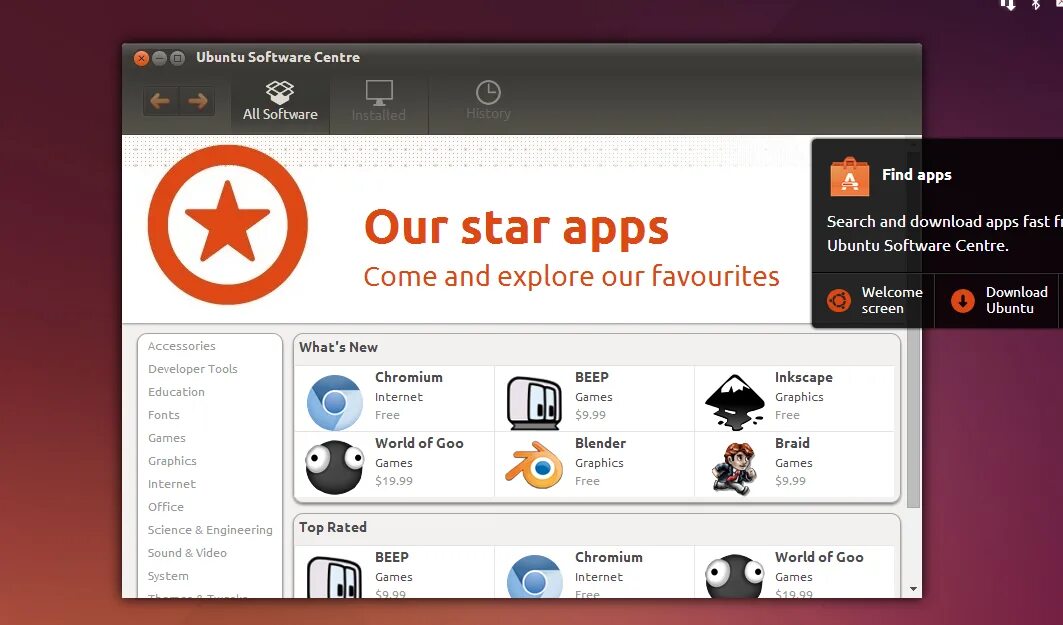Browse the Education category
The width and height of the screenshot is (1063, 625).
pyautogui.click(x=176, y=392)
